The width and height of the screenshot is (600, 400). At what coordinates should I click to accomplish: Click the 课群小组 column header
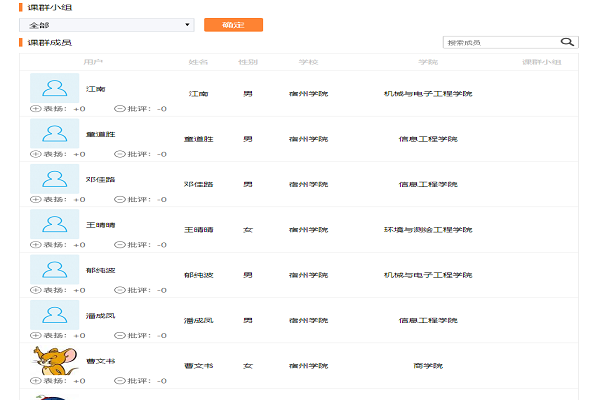[541, 62]
